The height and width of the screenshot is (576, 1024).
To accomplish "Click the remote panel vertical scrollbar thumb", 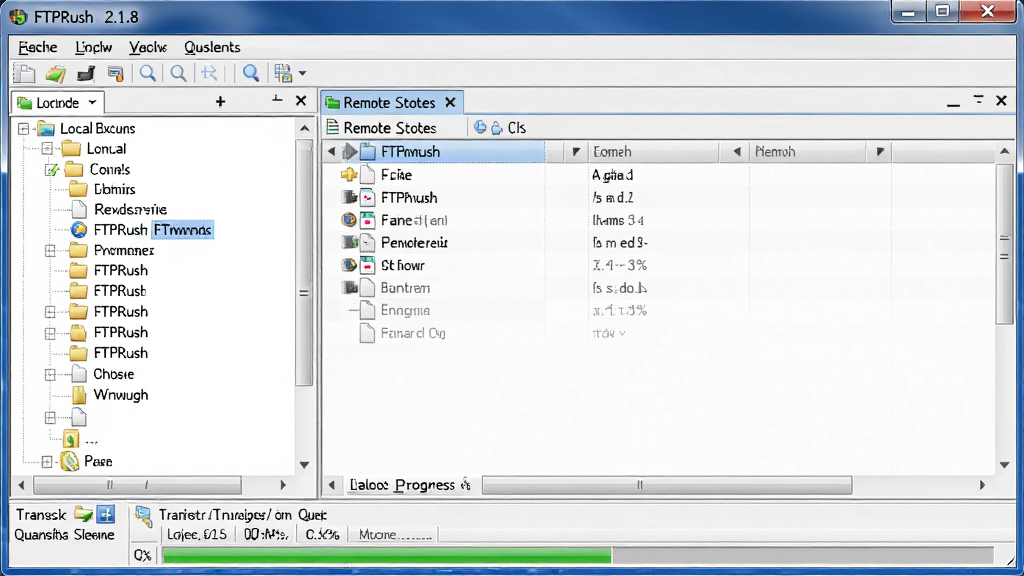I will click(x=1004, y=244).
